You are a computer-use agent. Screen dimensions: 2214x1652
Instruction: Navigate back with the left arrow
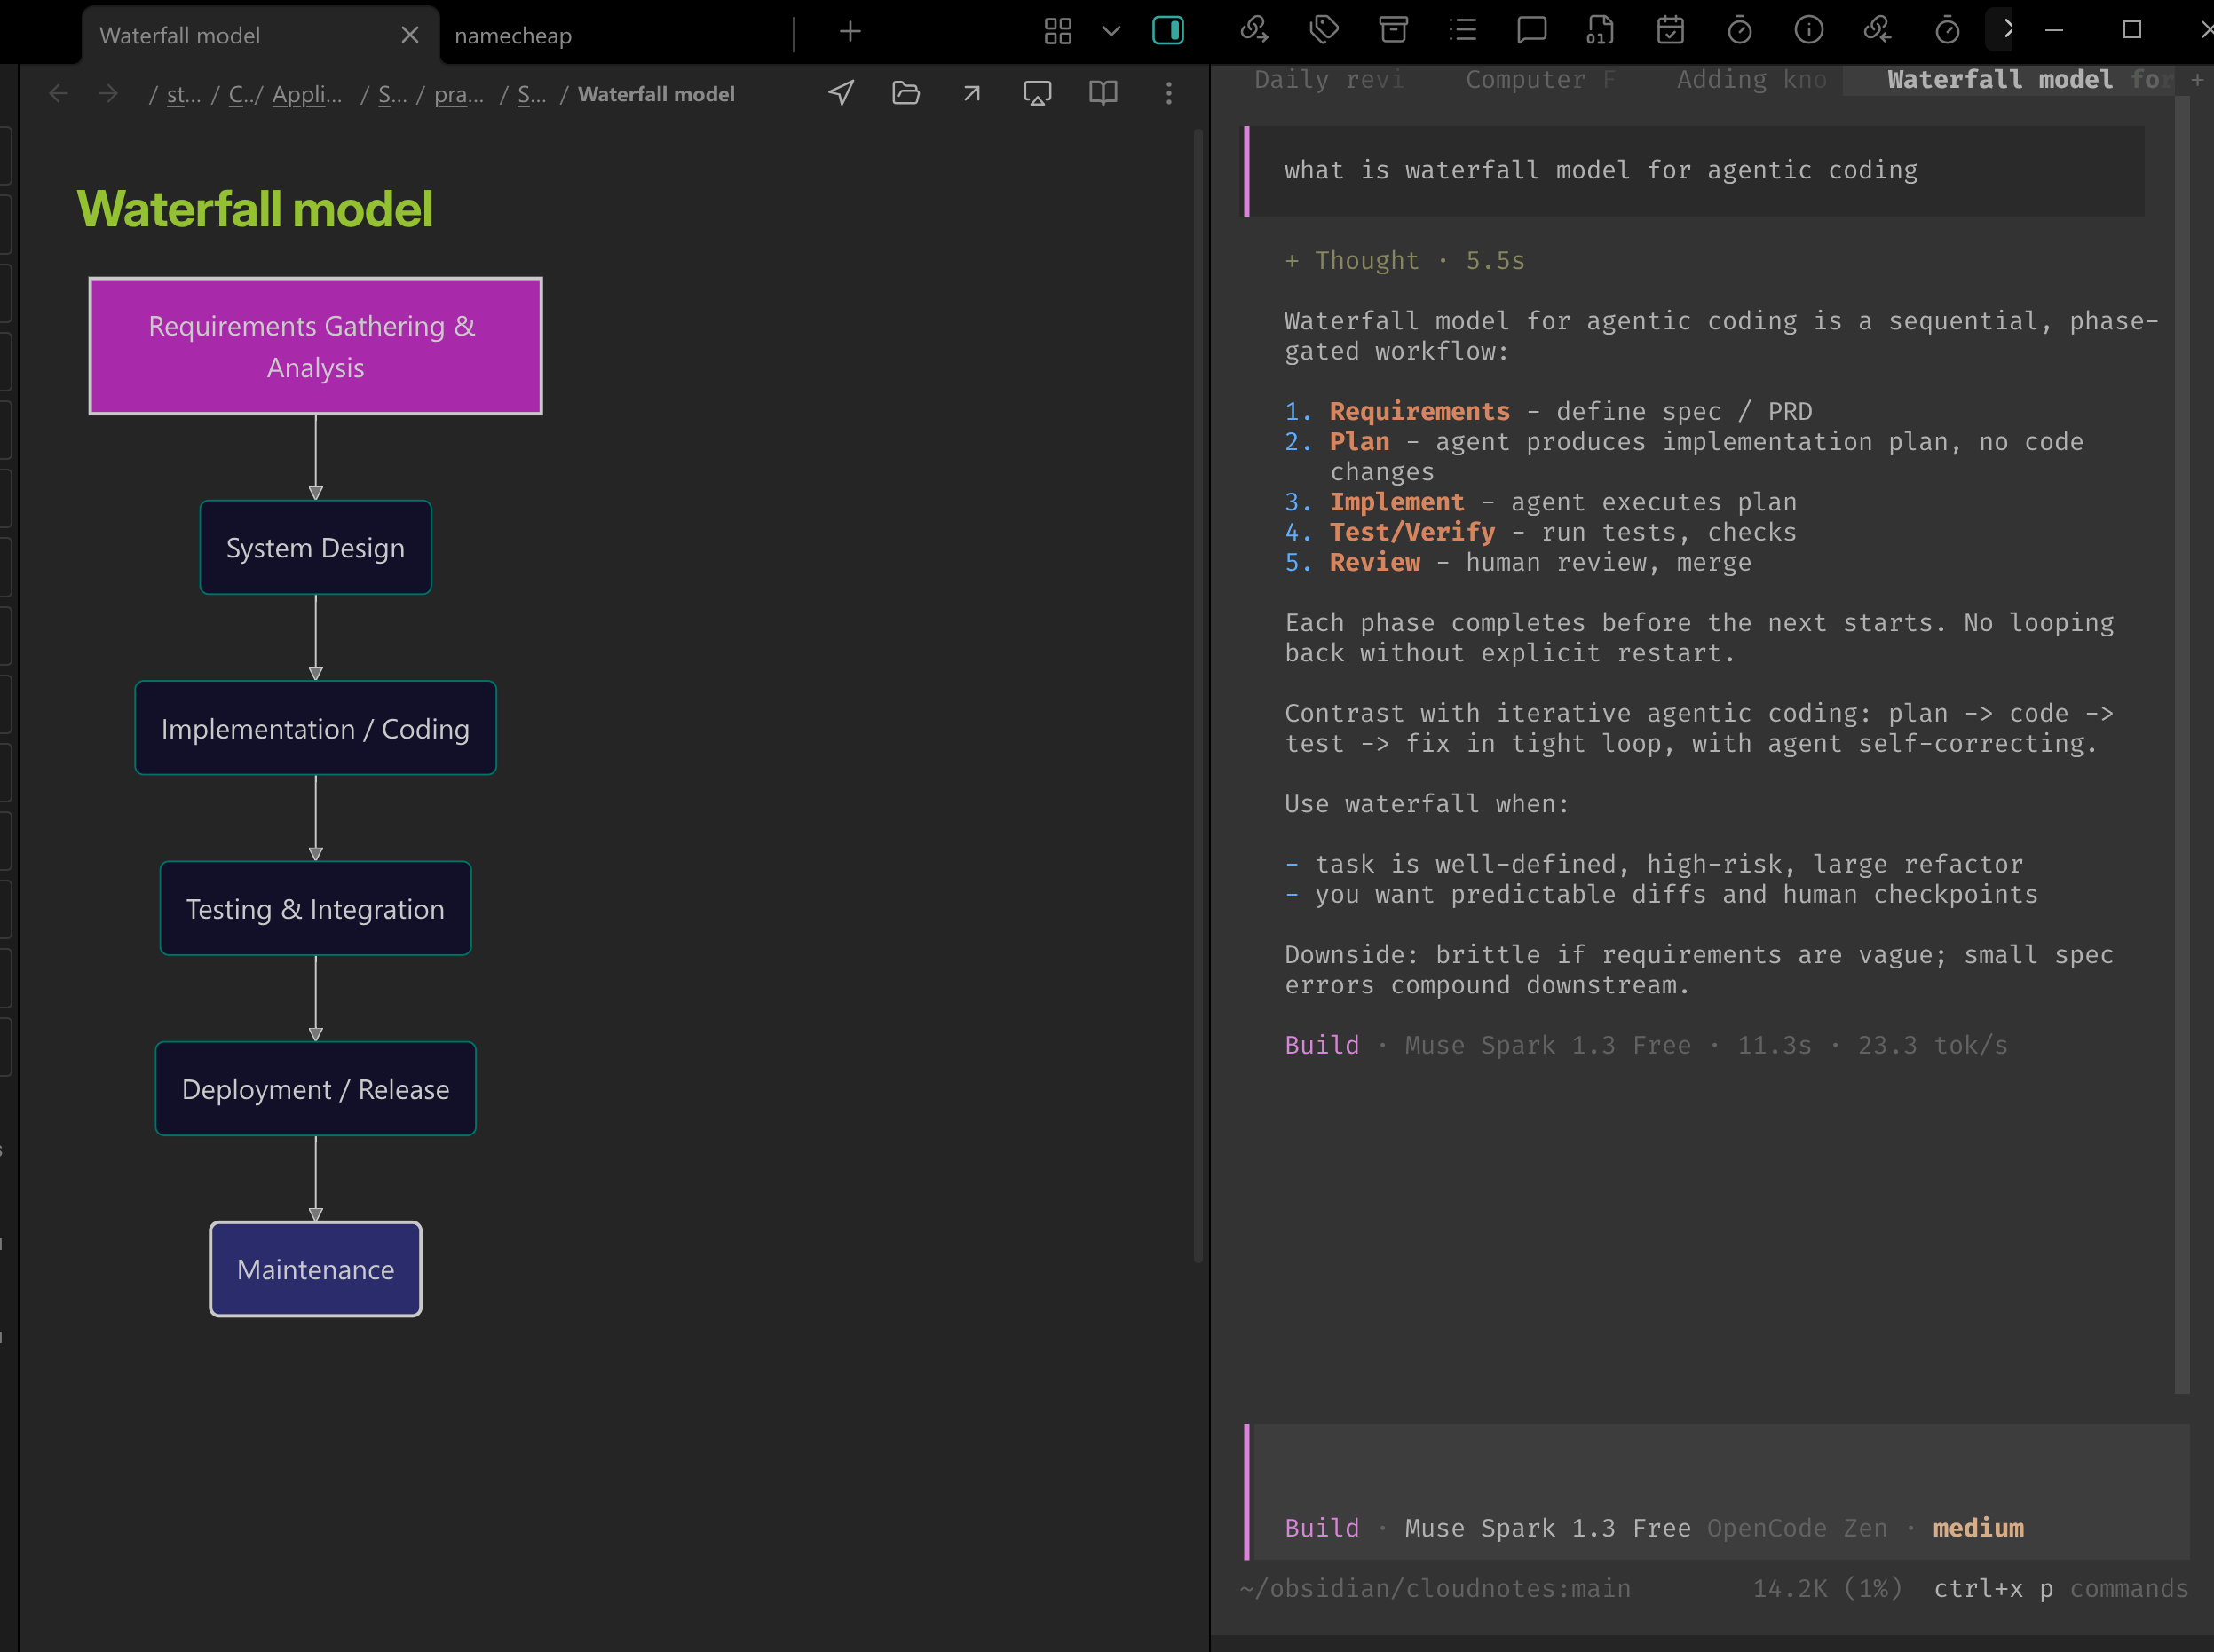pos(58,93)
